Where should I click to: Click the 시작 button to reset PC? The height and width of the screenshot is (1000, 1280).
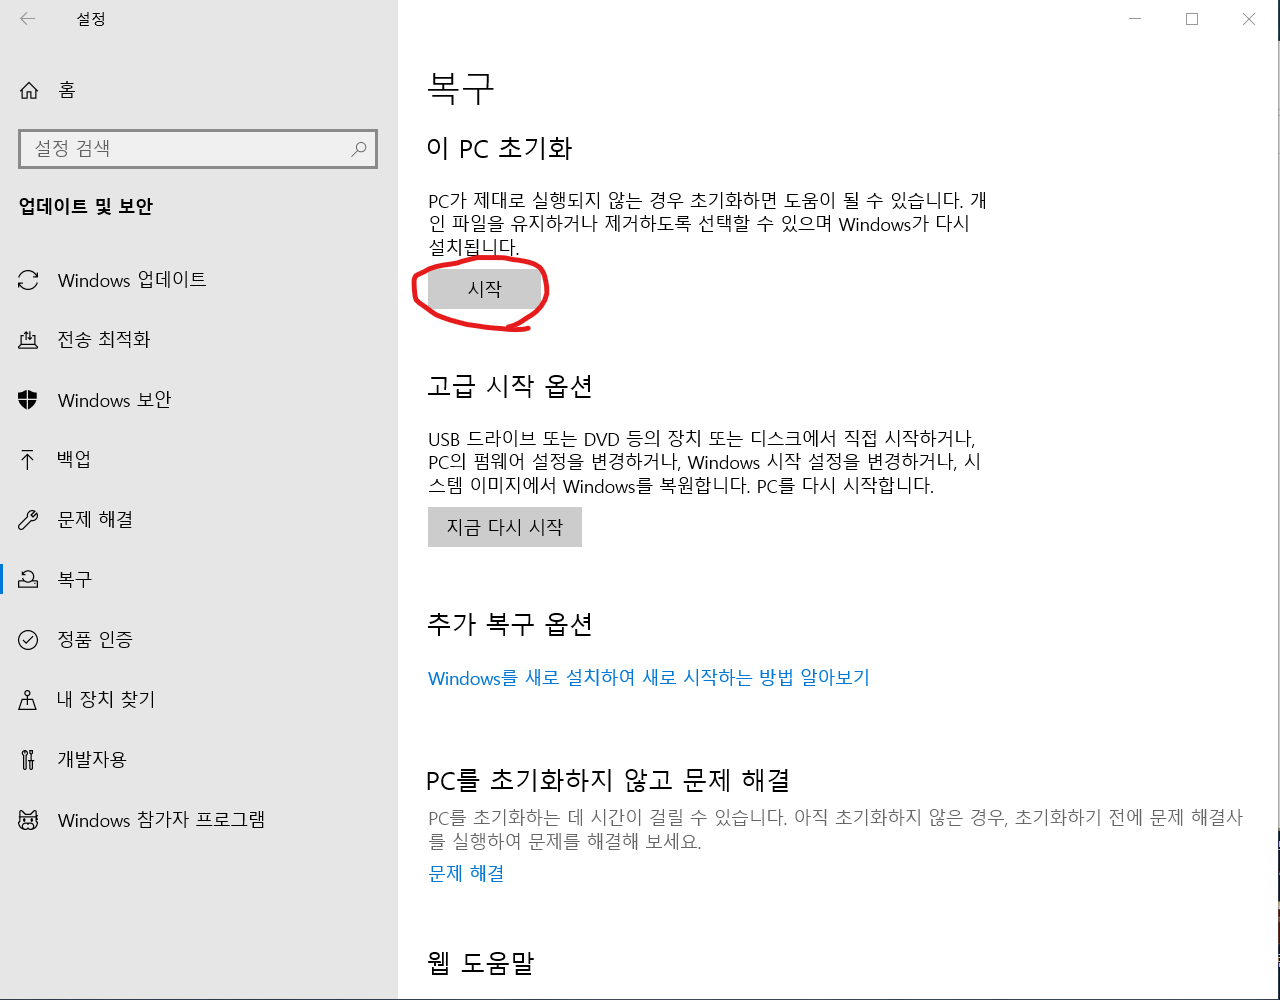[x=485, y=289]
